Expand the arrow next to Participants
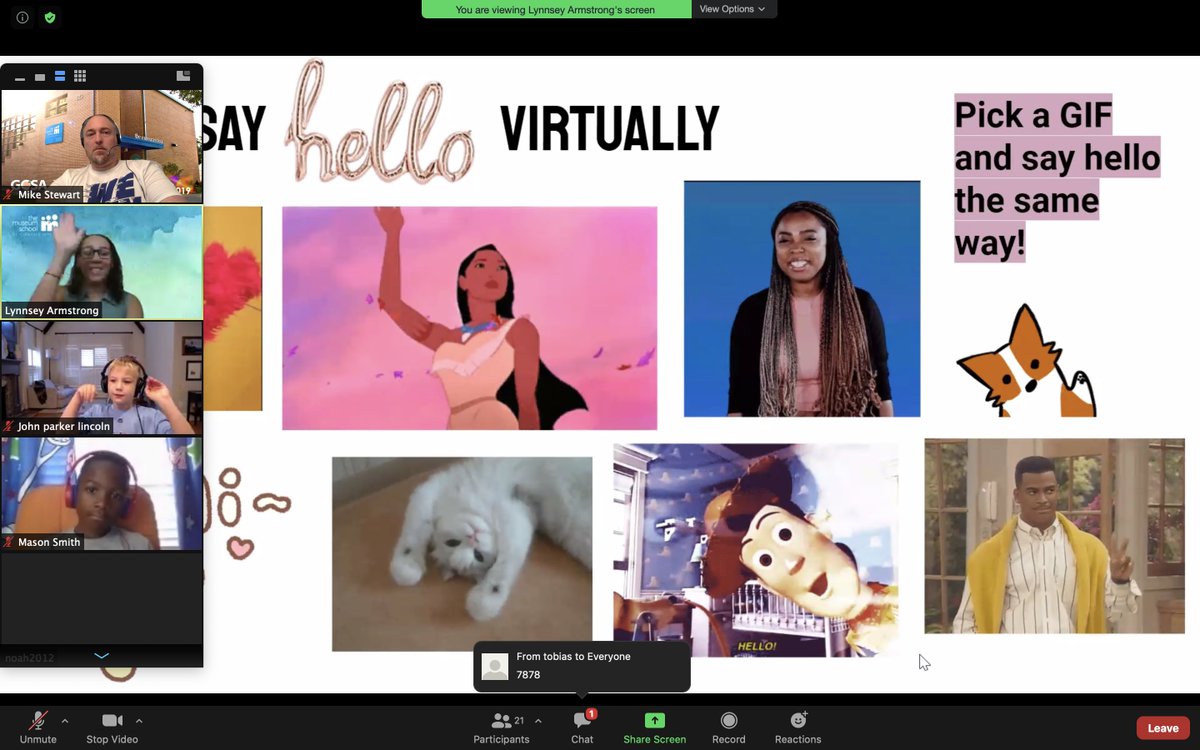This screenshot has height=750, width=1200. 538,720
